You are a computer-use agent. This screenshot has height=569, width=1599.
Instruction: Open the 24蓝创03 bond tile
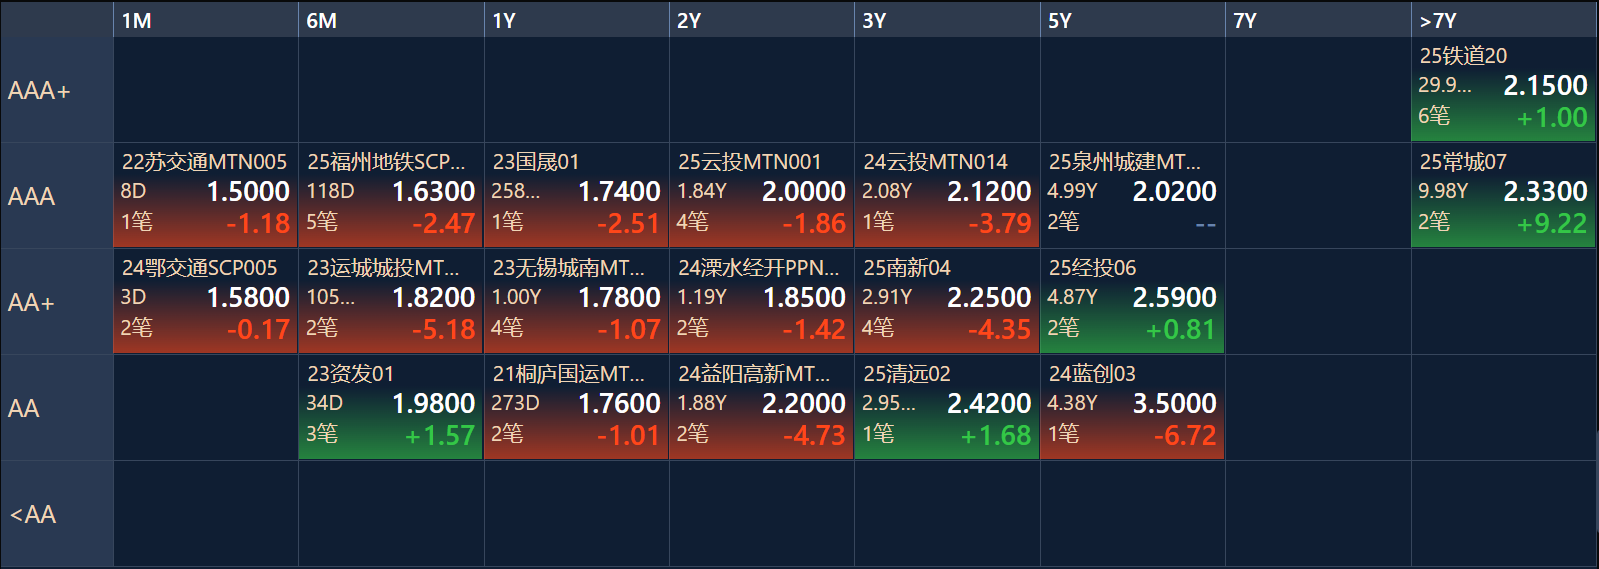pos(1132,408)
